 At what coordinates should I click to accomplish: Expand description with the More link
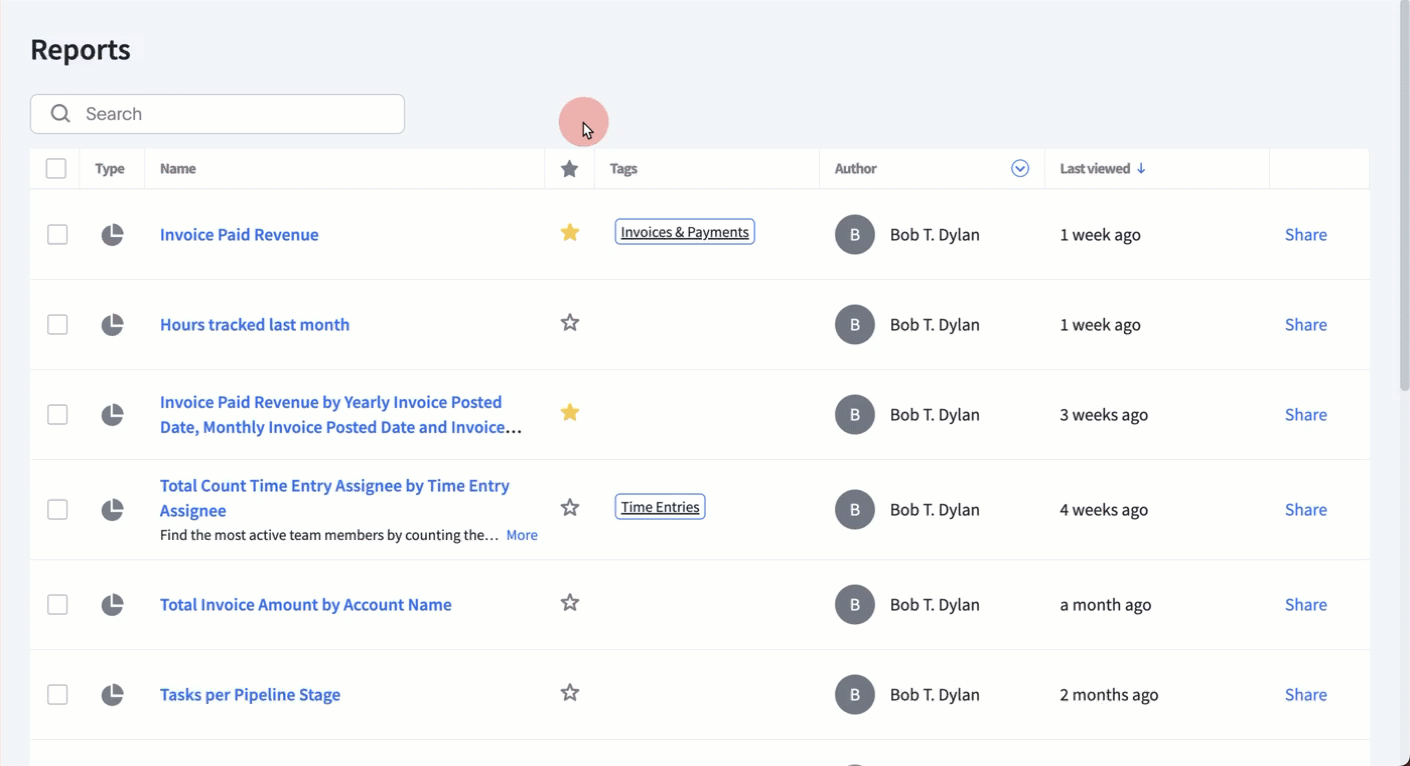521,536
